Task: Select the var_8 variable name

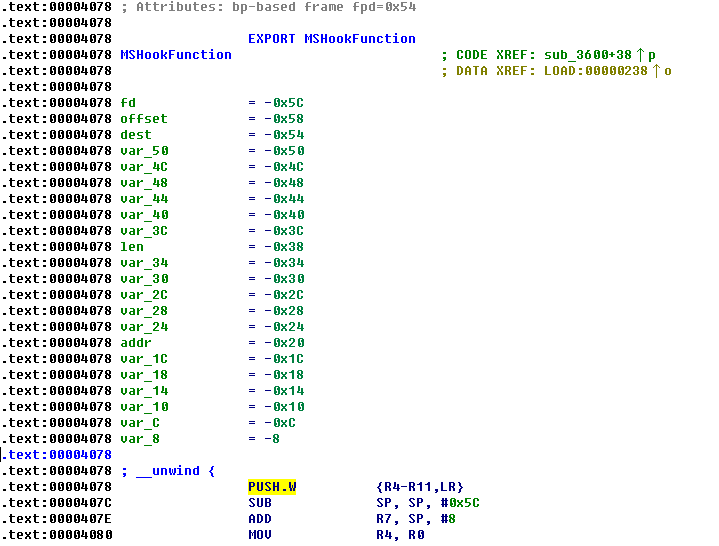Action: pyautogui.click(x=140, y=439)
